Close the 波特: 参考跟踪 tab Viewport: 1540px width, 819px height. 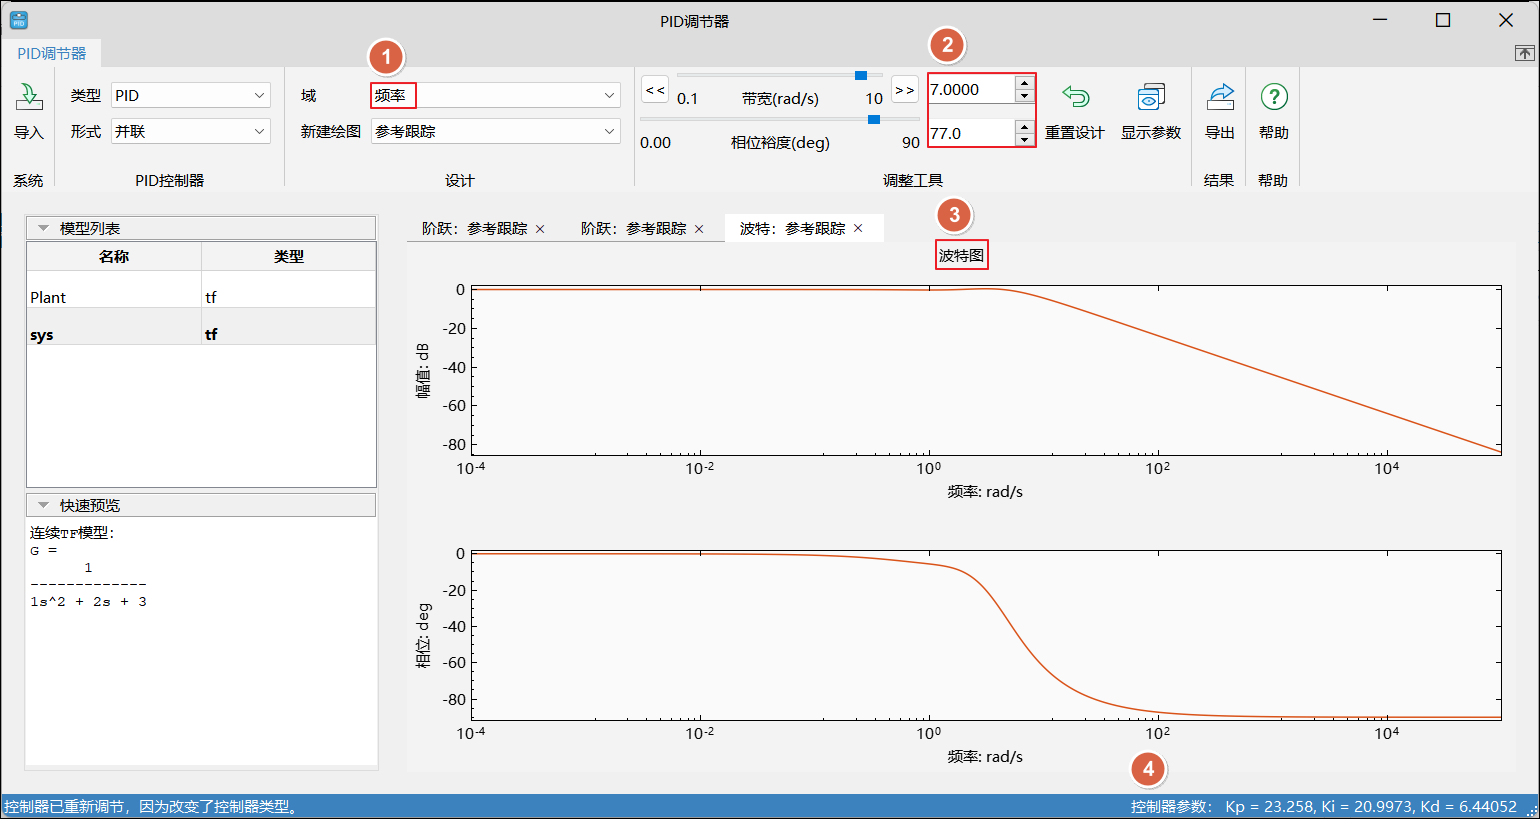coord(858,228)
